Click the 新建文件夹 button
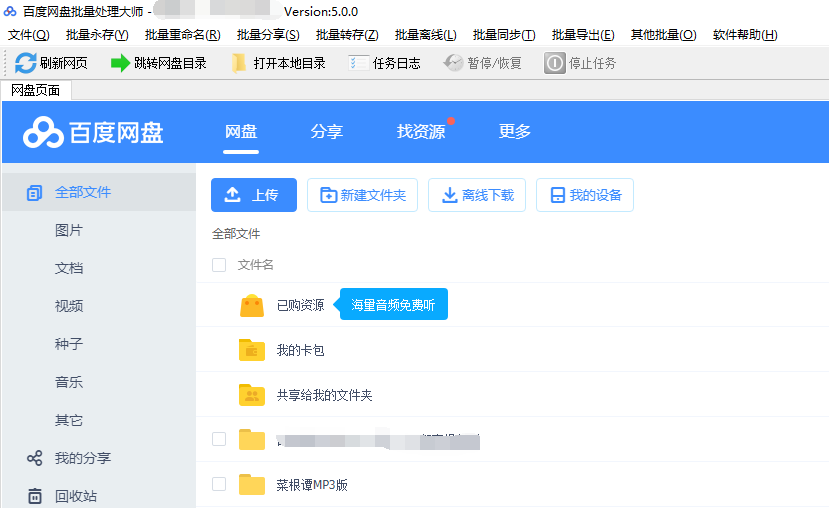Screen dimensions: 829x508 362,195
